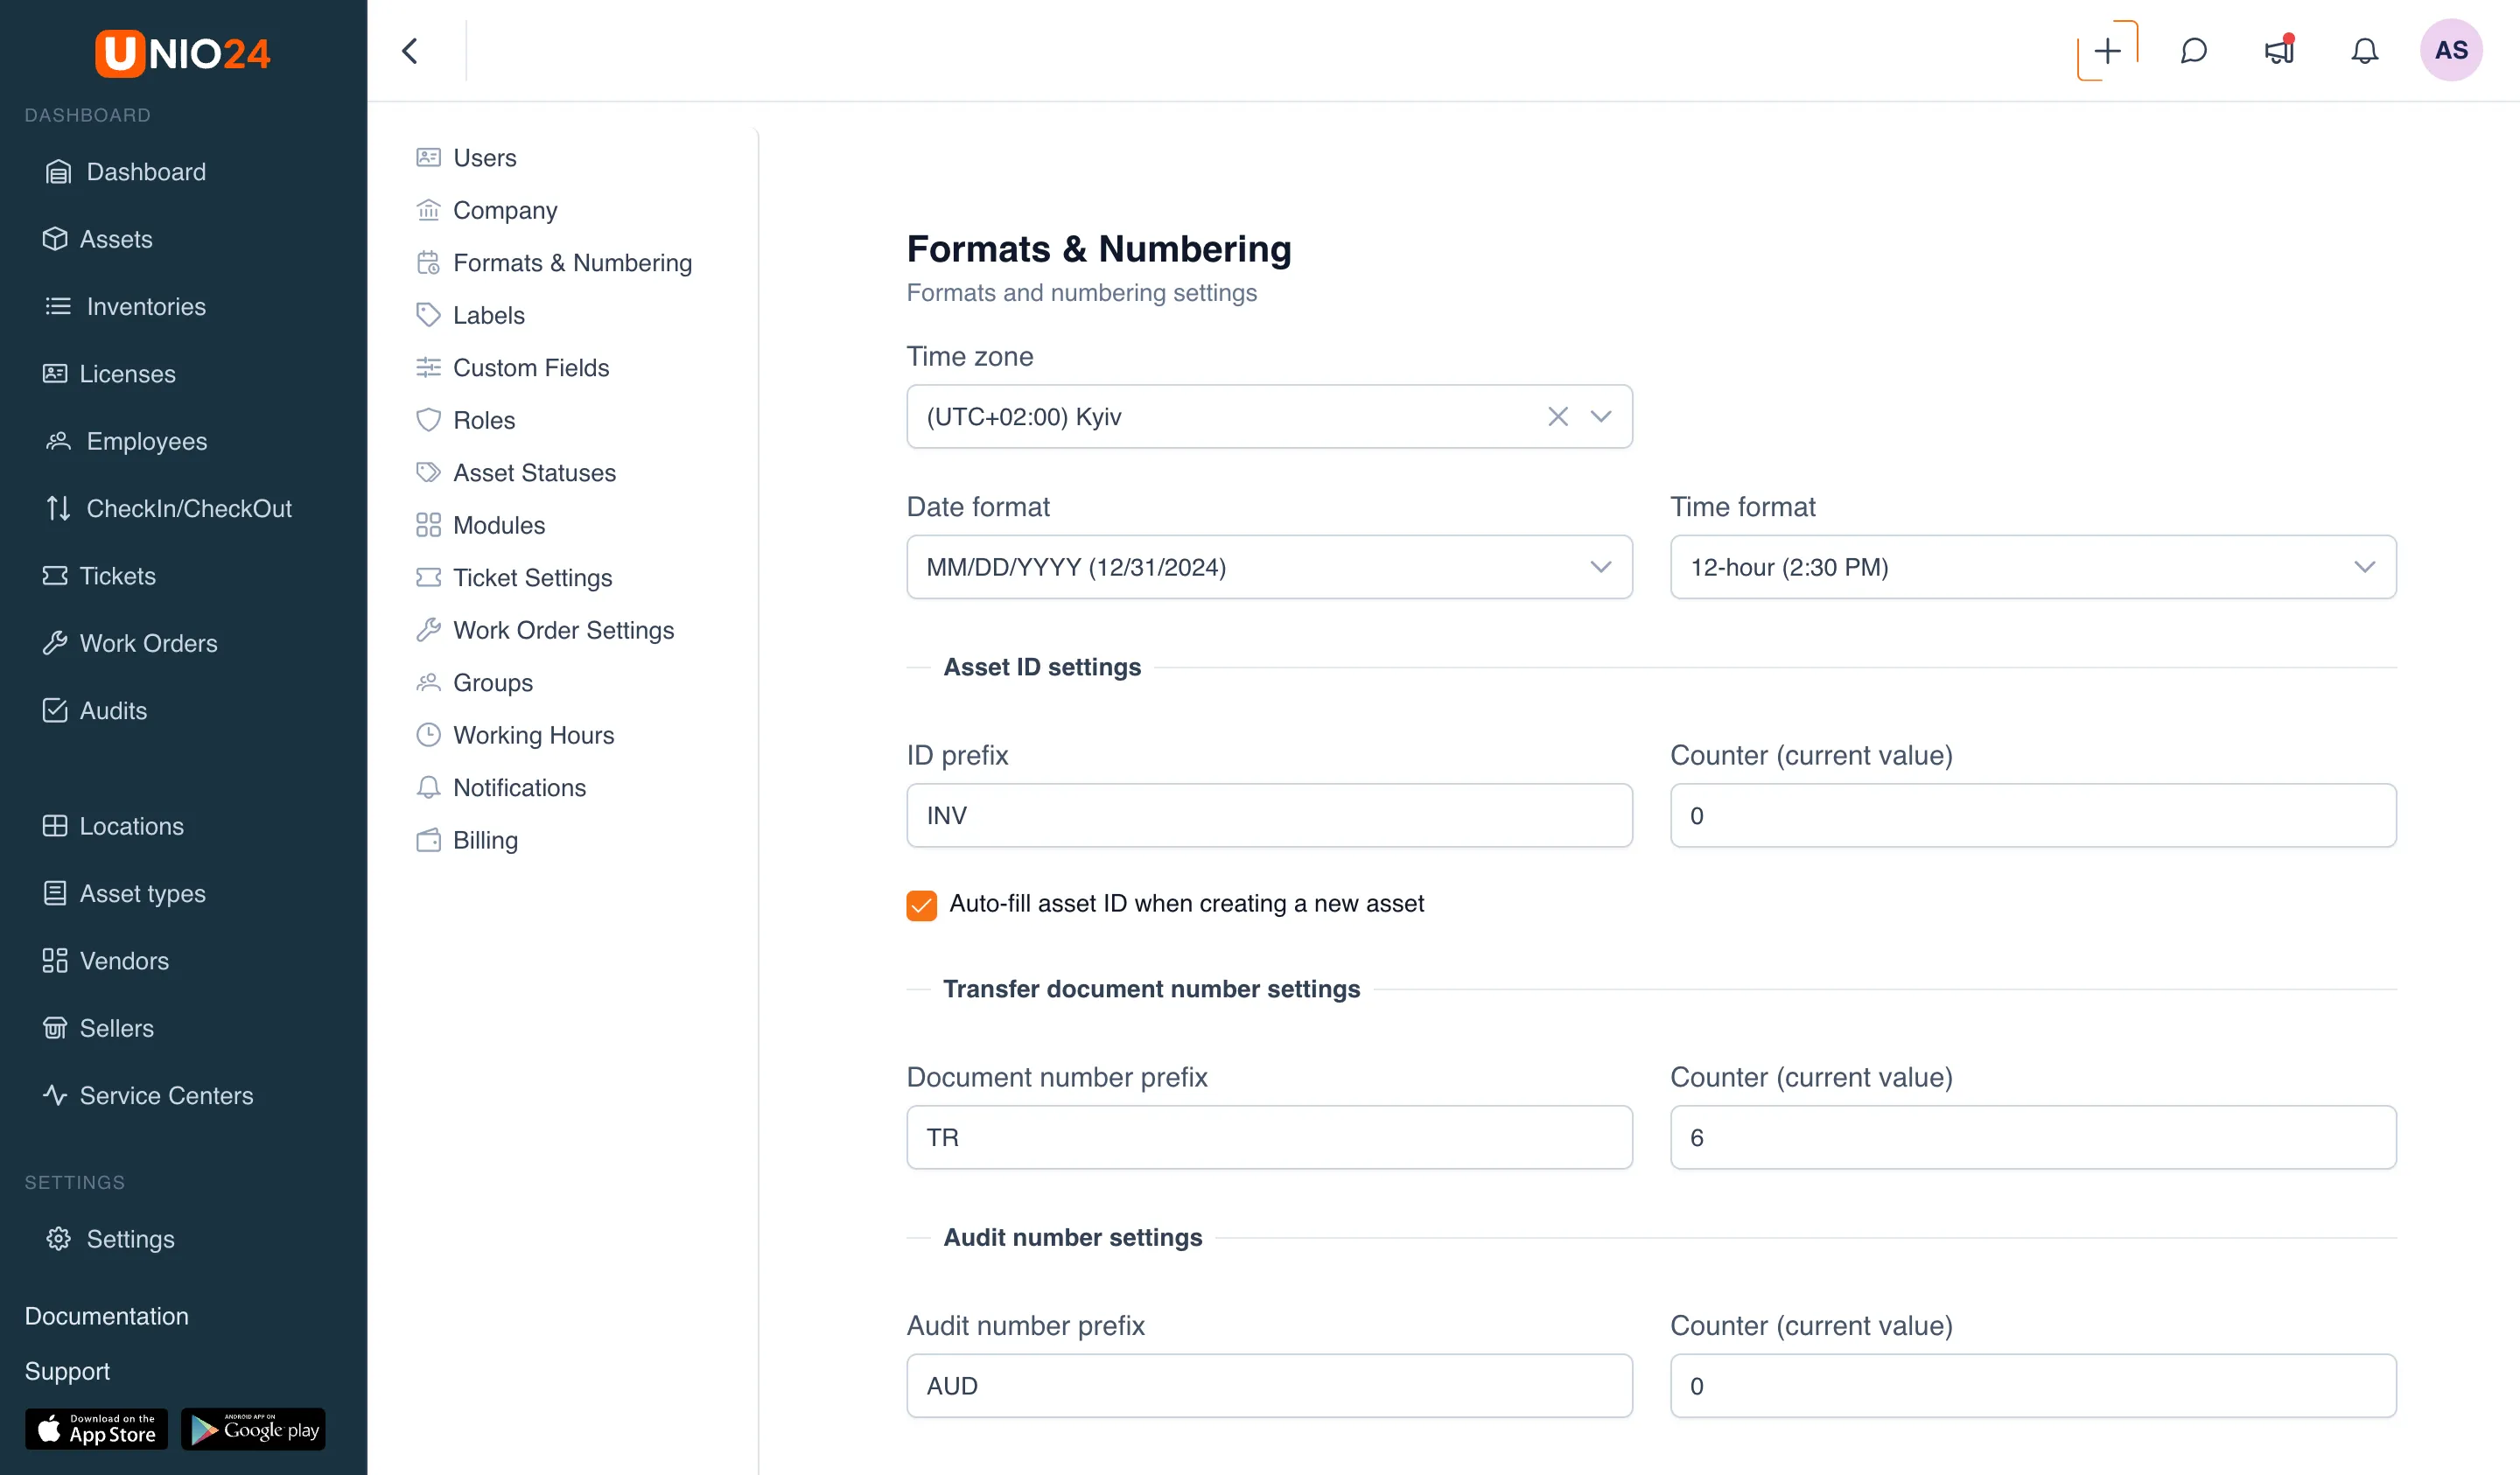This screenshot has height=1475, width=2520.
Task: Open Groups settings
Action: [x=474, y=683]
